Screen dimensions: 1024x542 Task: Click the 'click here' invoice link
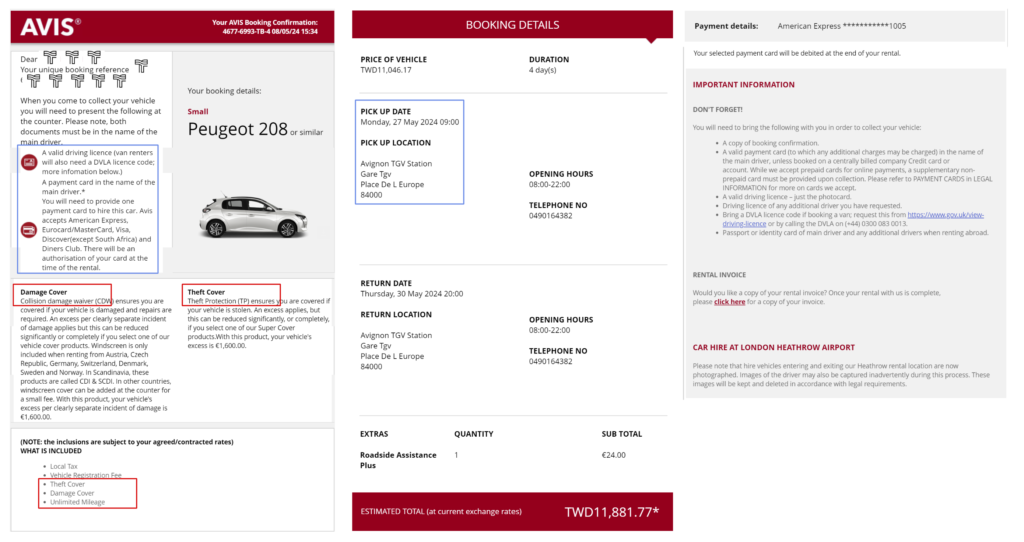729,302
